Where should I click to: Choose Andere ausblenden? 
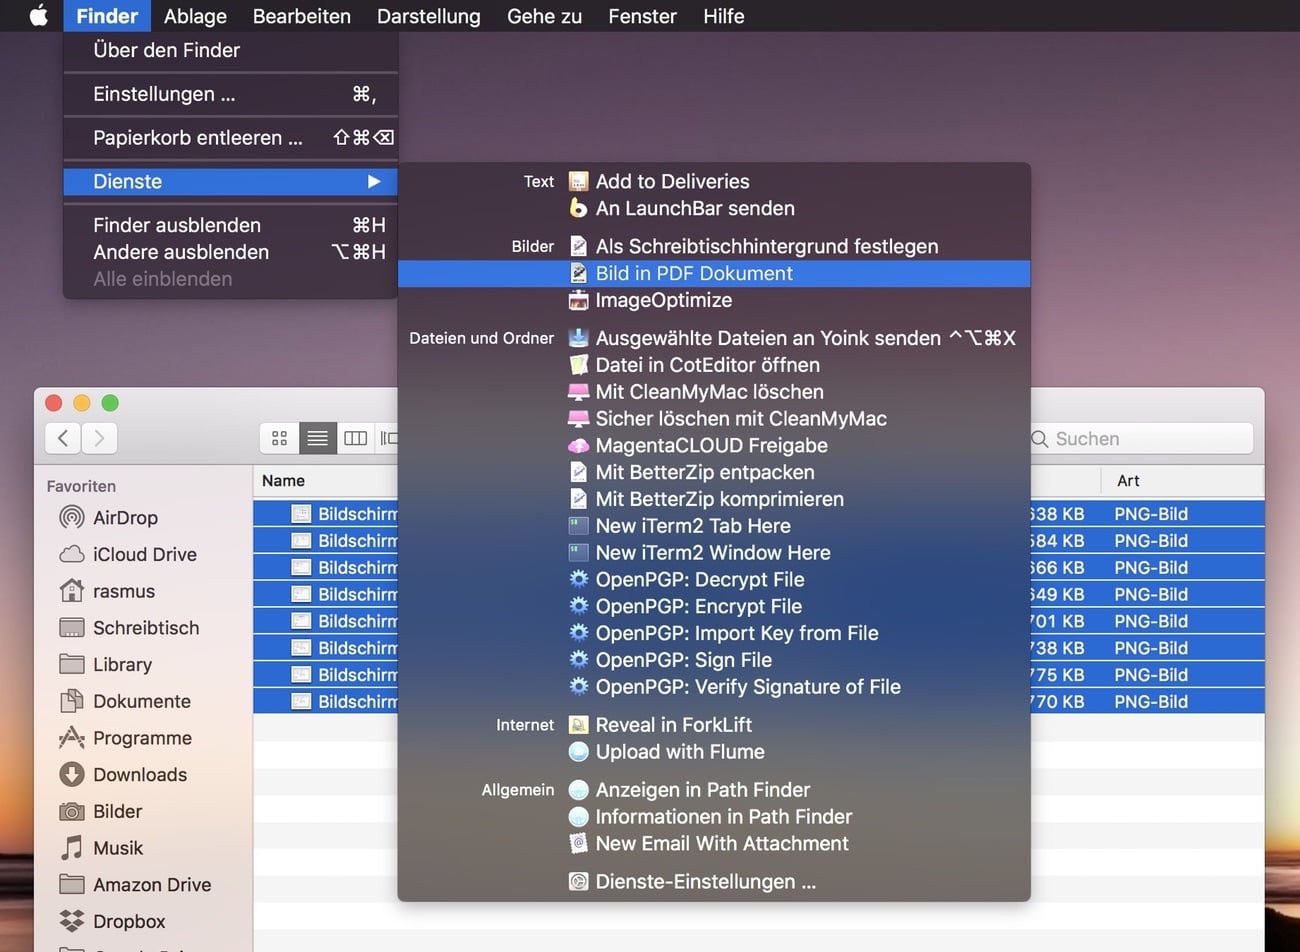(230, 252)
